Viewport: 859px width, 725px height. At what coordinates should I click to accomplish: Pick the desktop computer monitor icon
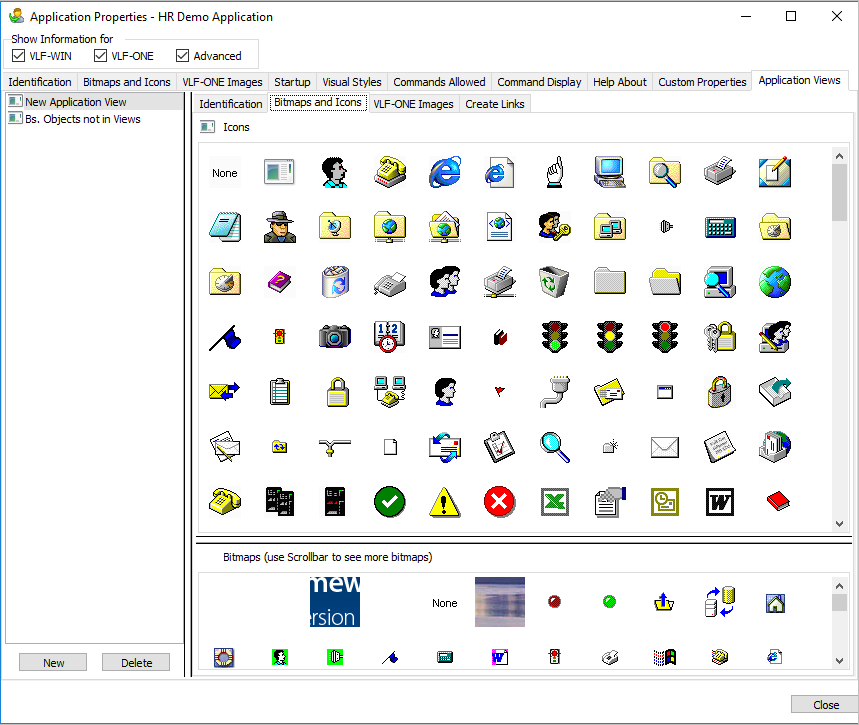point(610,173)
